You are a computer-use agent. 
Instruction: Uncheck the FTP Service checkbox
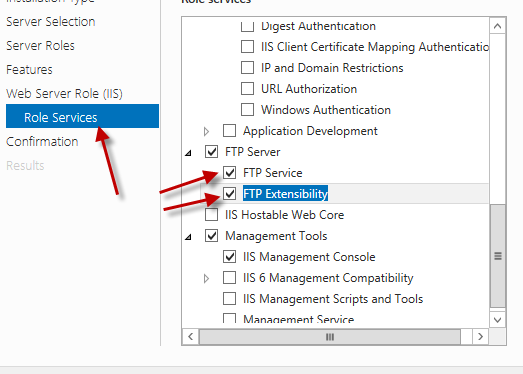click(229, 173)
